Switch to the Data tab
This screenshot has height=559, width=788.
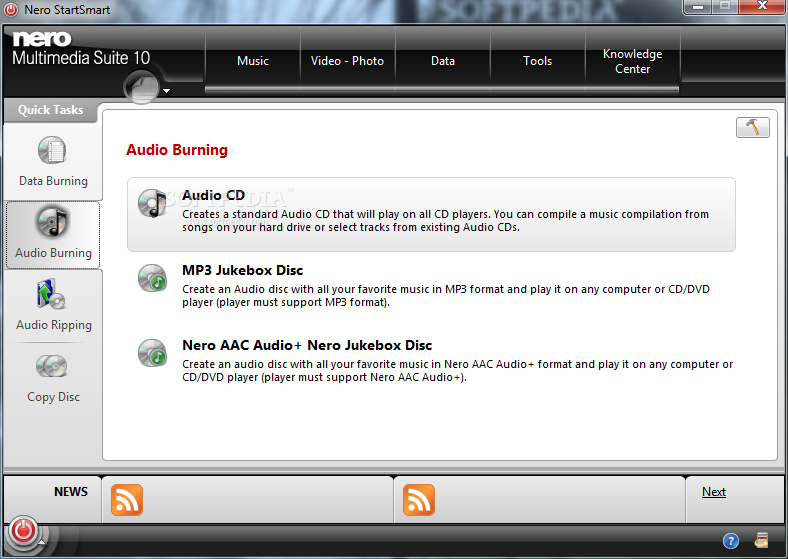pyautogui.click(x=443, y=61)
